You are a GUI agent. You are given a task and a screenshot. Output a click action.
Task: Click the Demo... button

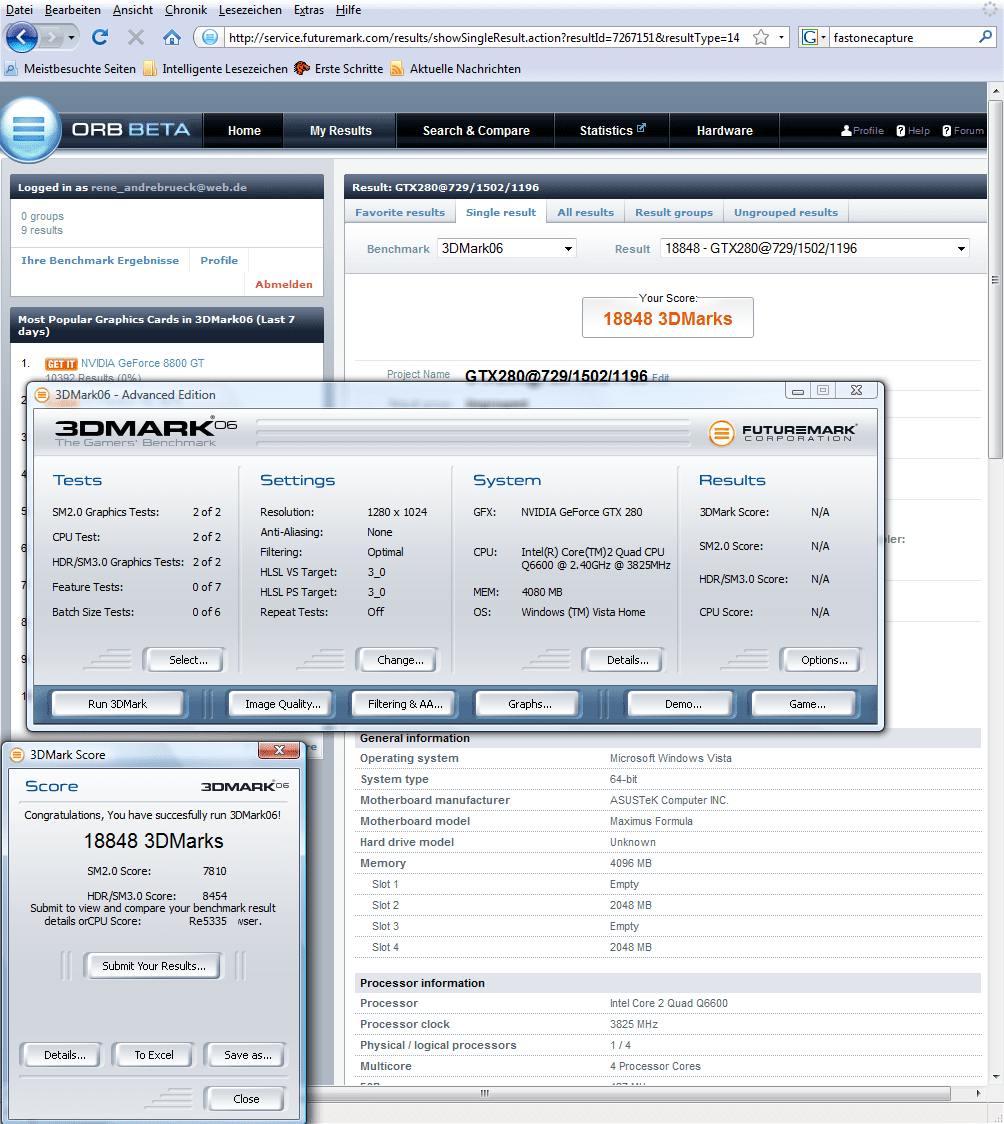pos(683,704)
